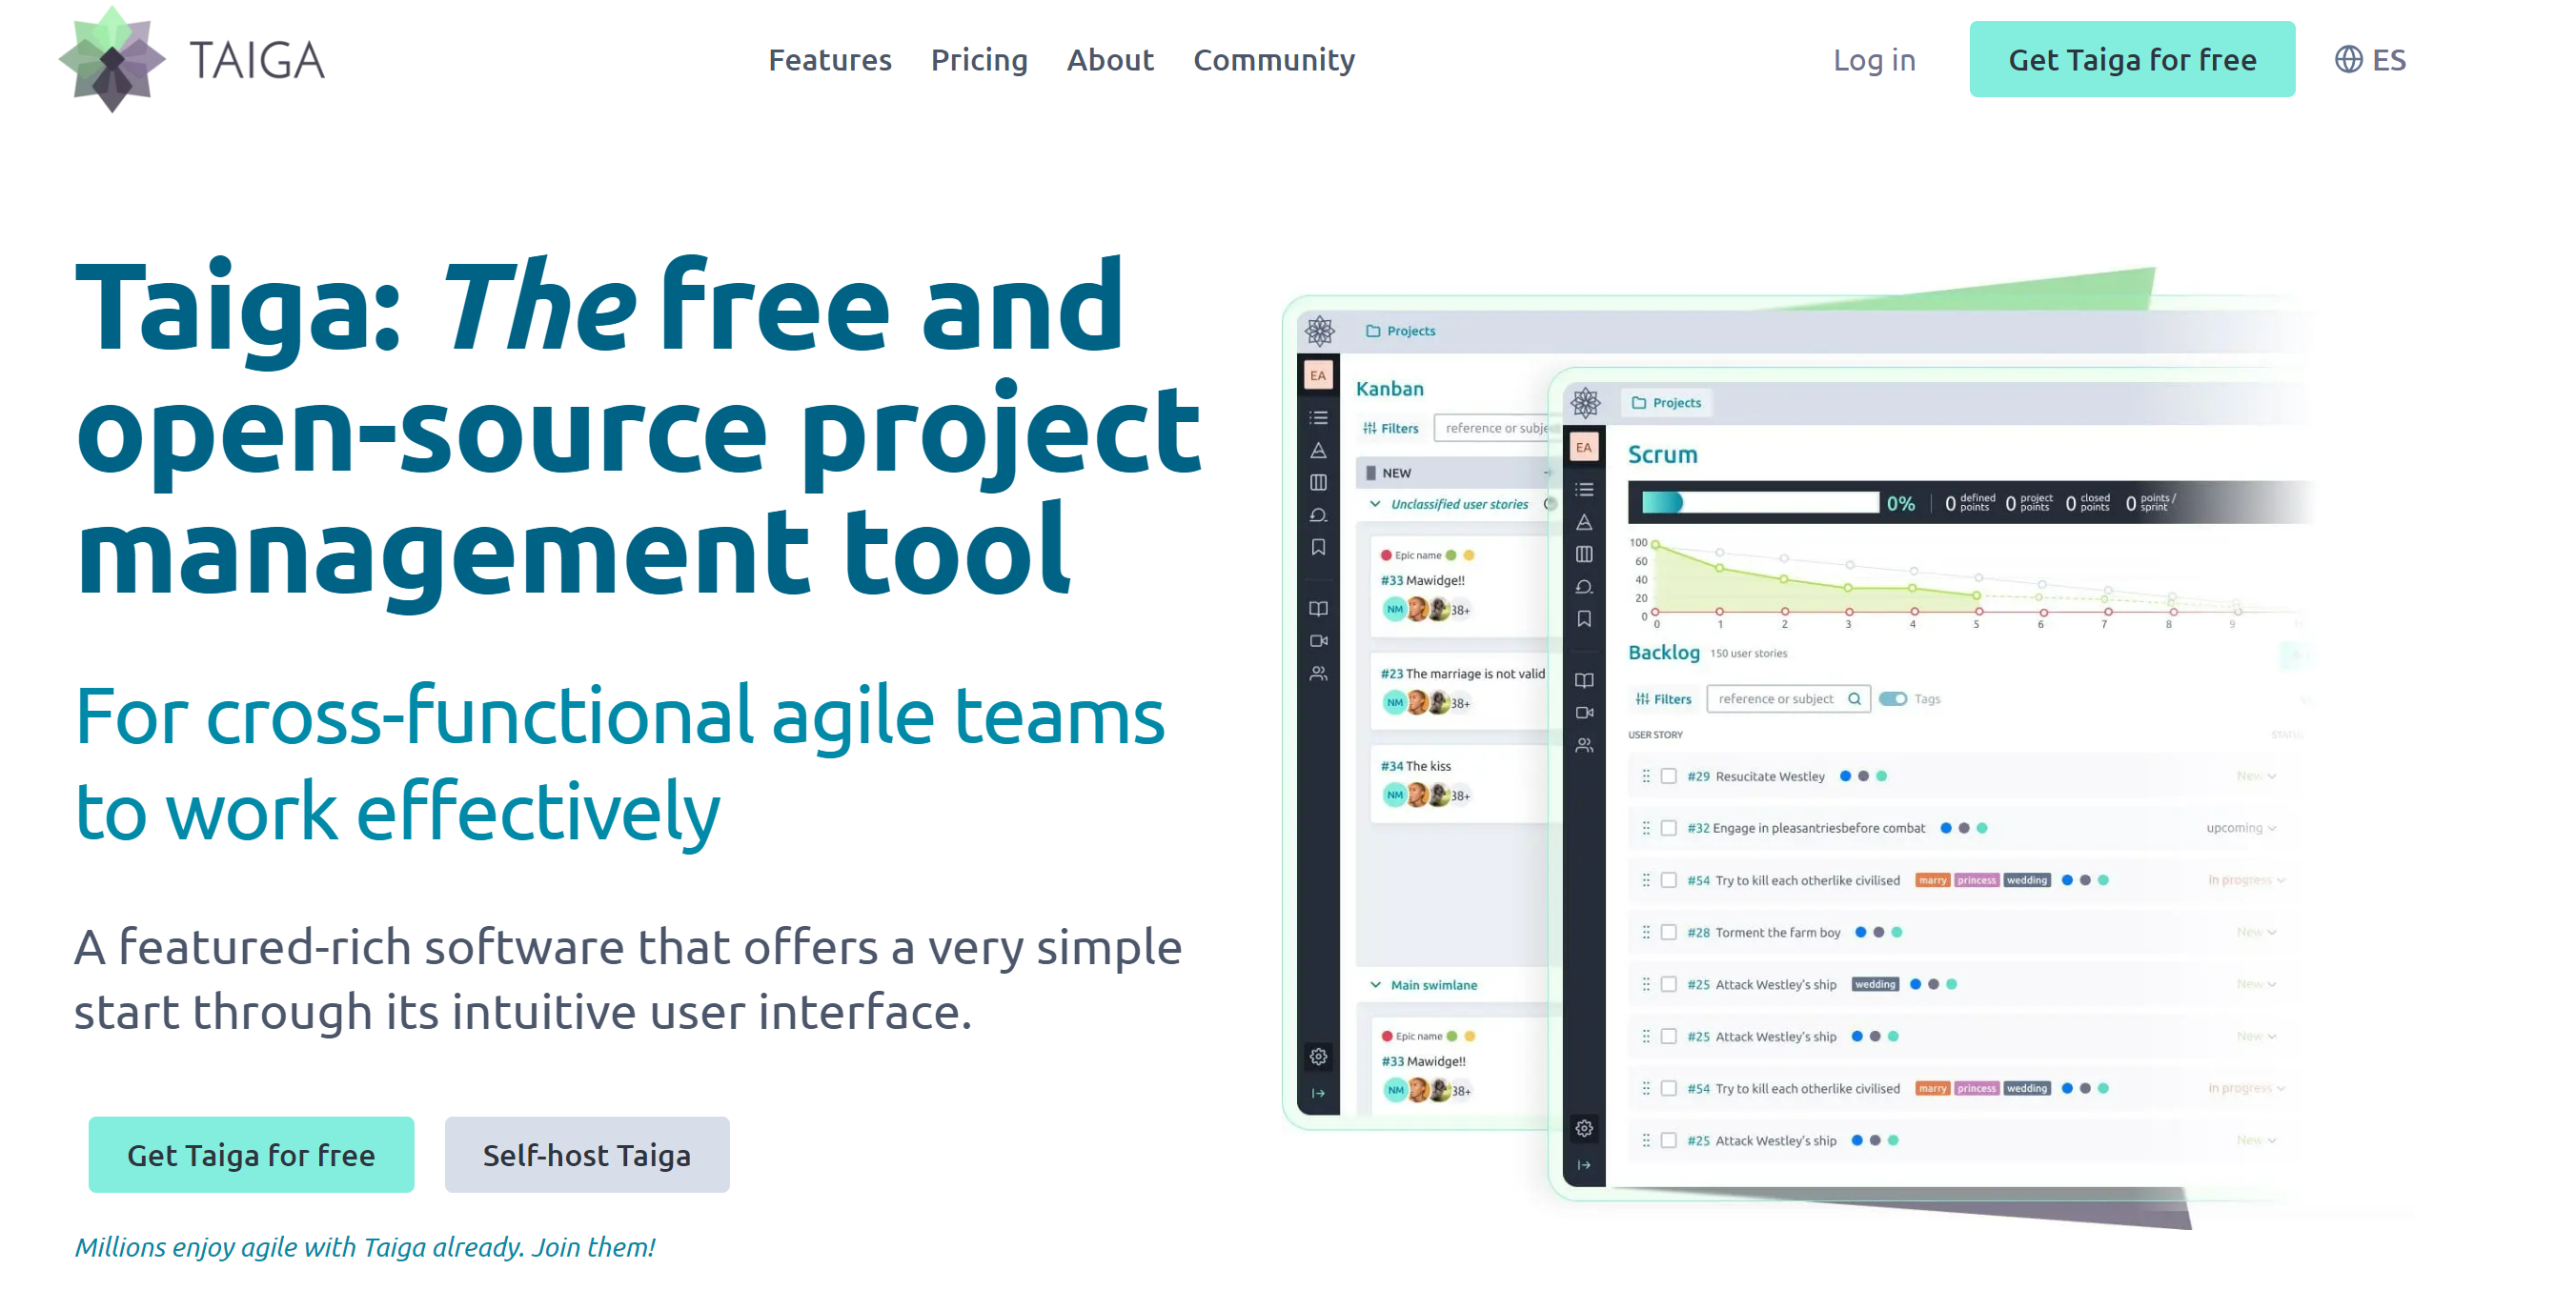Check the box for #25 story tagged wedding
This screenshot has width=2576, height=1310.
[1669, 984]
